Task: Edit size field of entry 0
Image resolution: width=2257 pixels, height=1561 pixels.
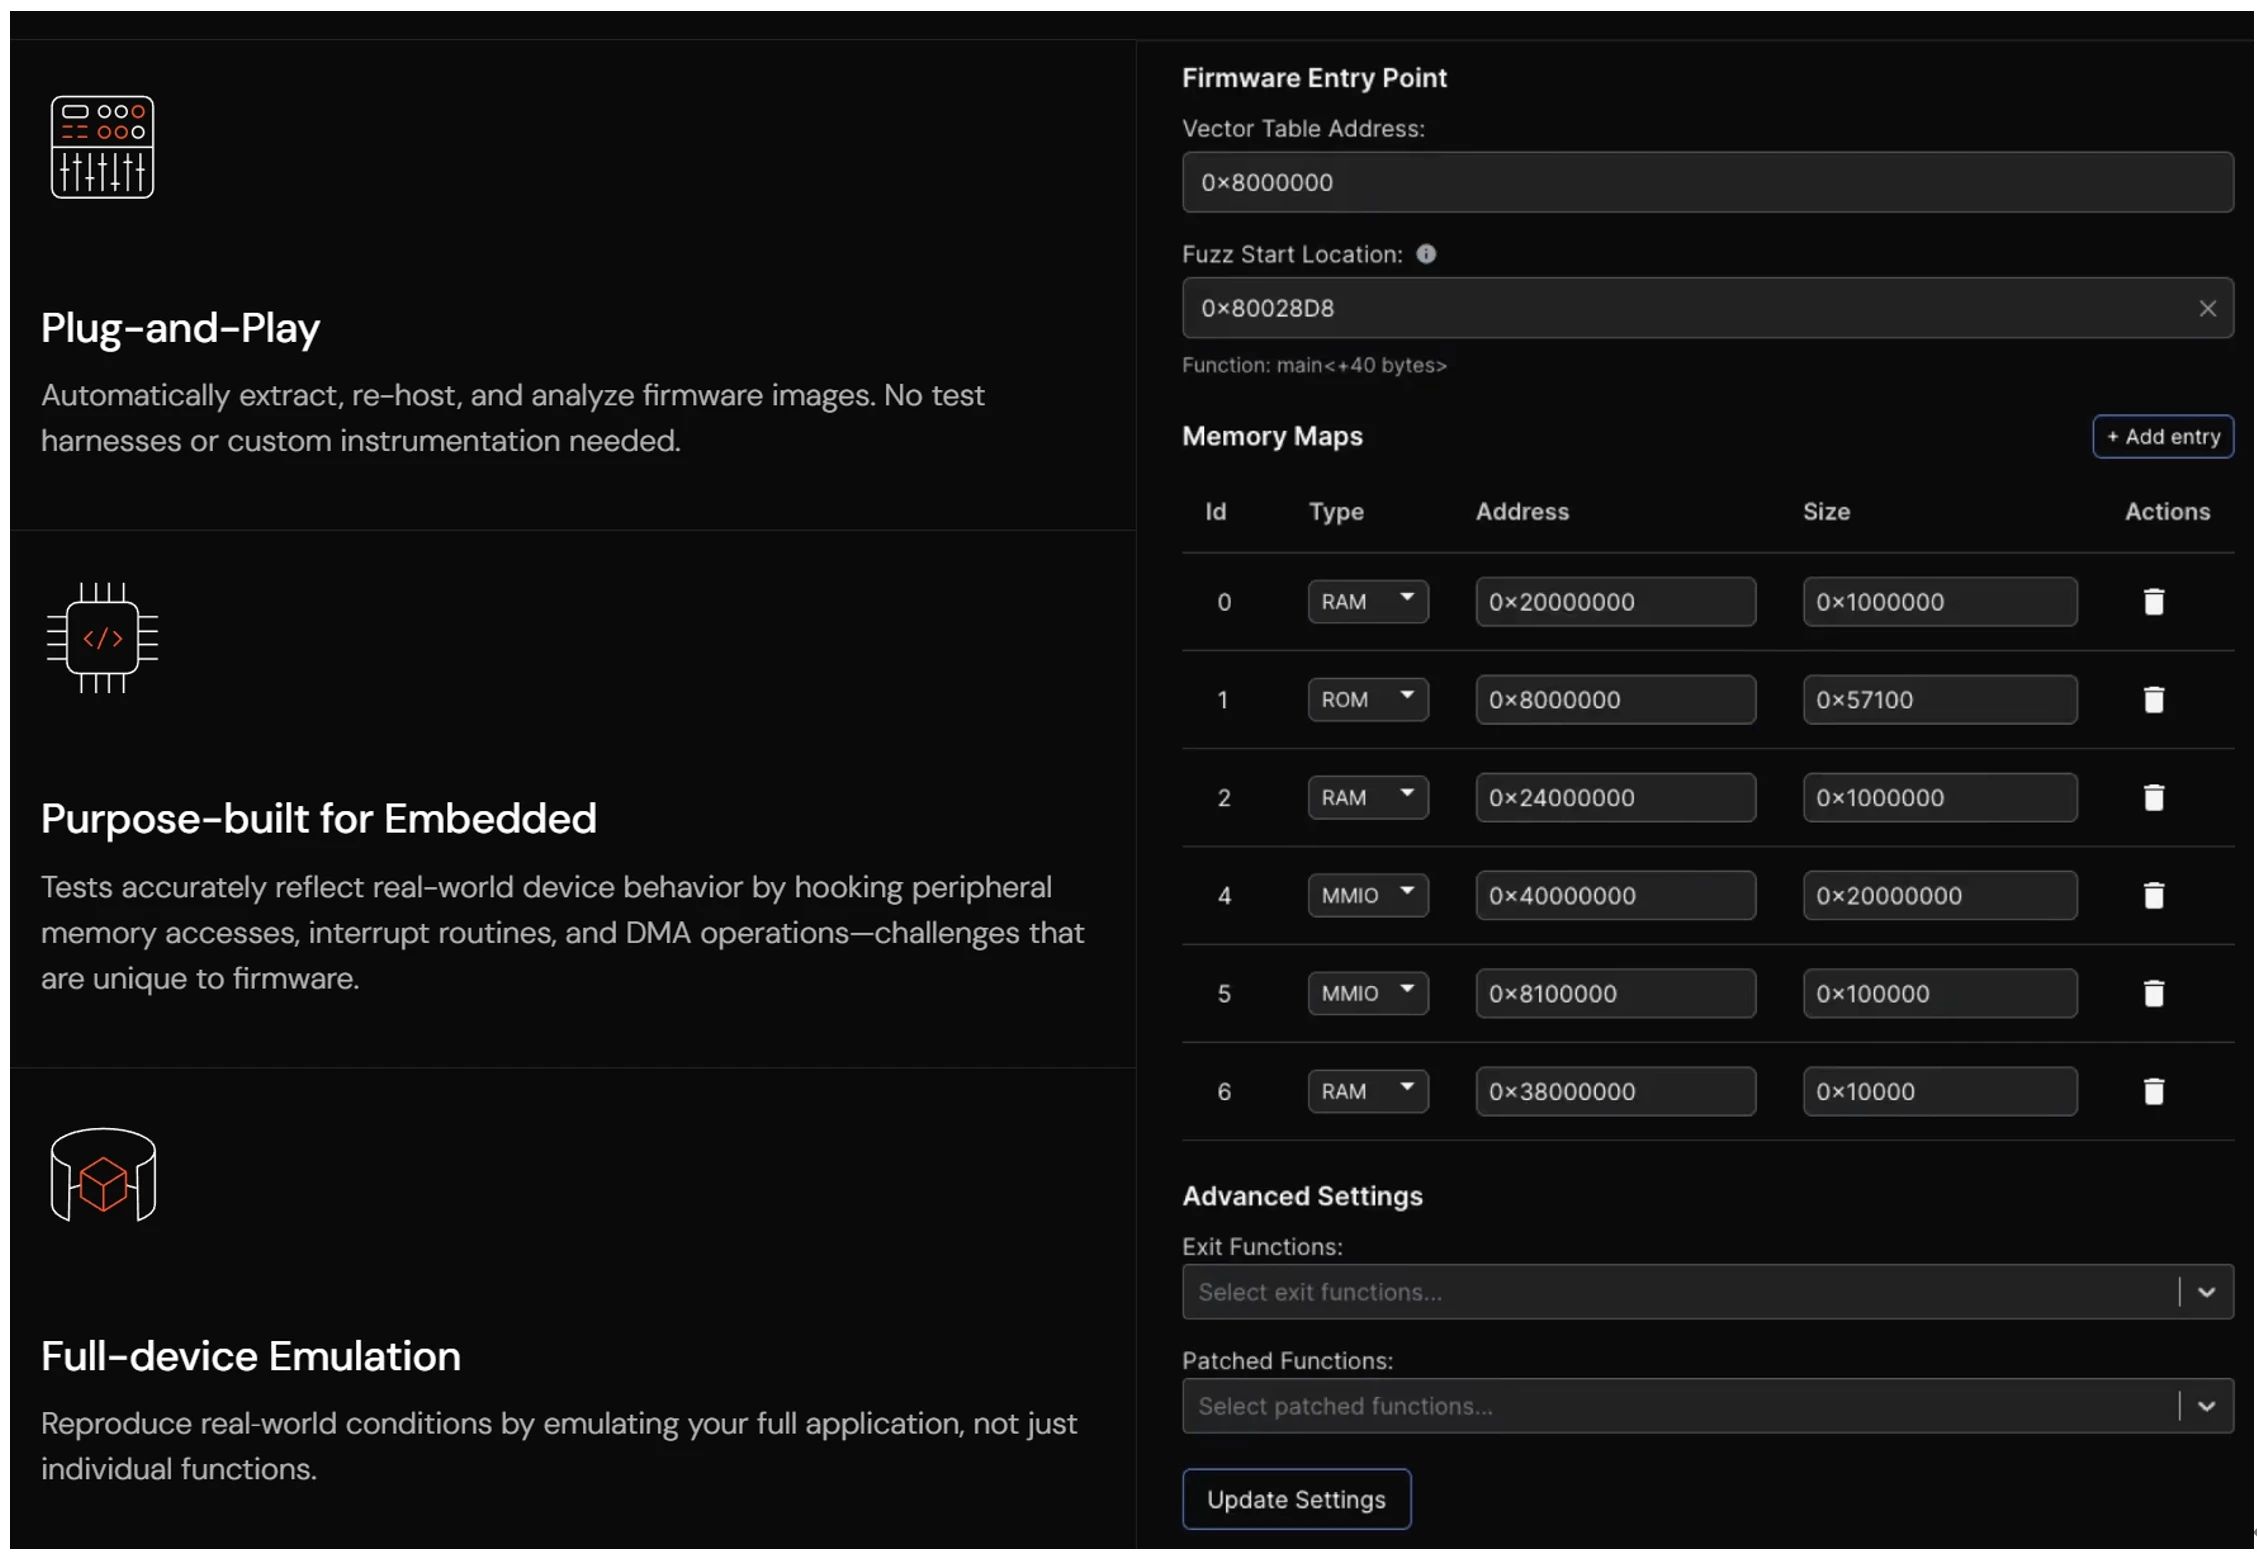Action: pos(1940,601)
